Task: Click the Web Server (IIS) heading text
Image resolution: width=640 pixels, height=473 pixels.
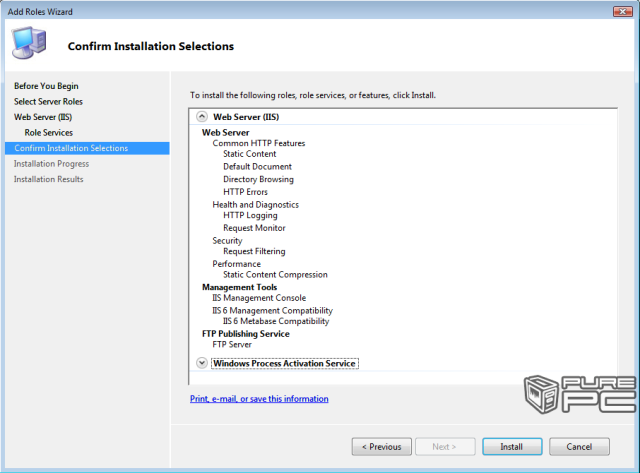Action: (x=246, y=117)
